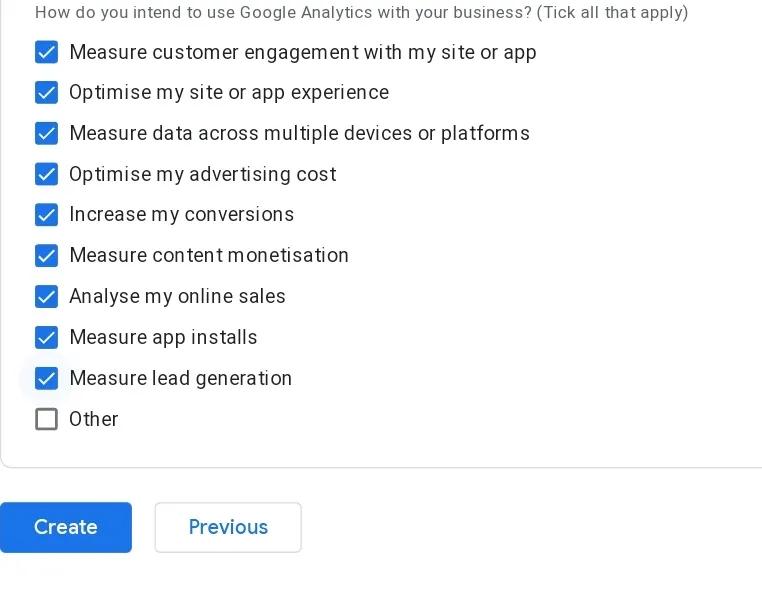Untick the Measure customer engagement checkbox

pyautogui.click(x=47, y=52)
